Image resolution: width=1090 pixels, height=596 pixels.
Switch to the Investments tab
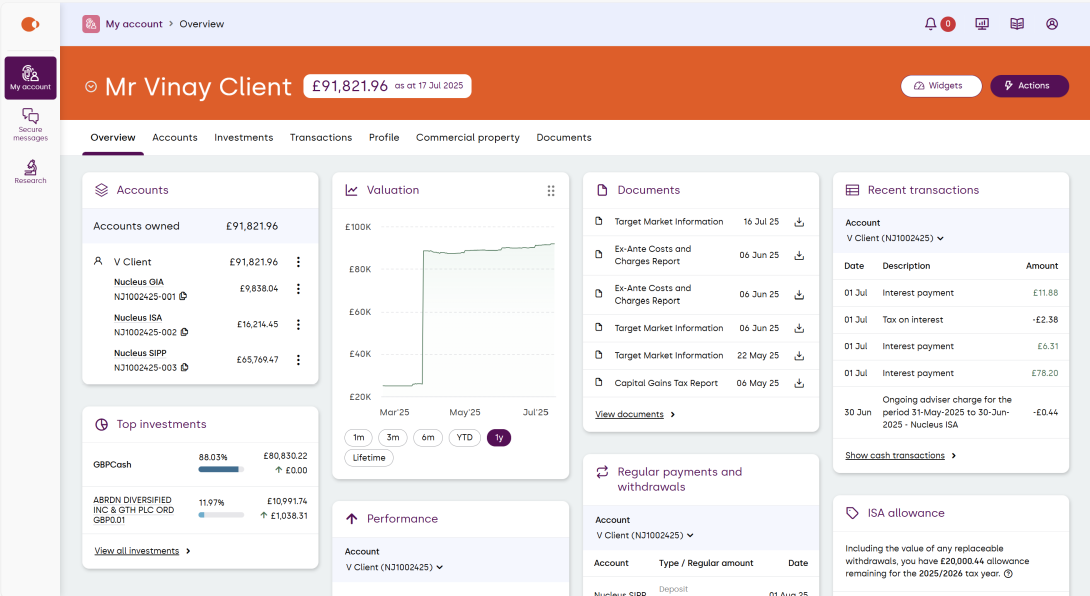tap(243, 138)
